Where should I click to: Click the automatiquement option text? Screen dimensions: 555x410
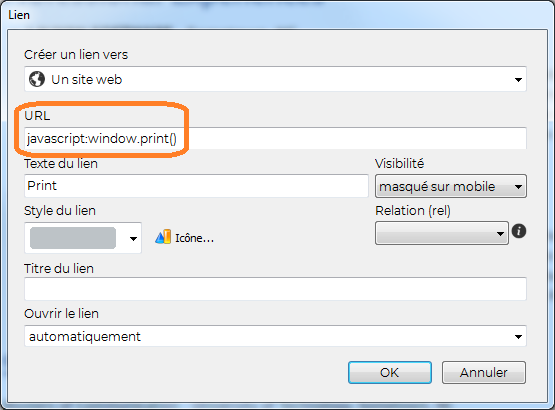point(85,336)
